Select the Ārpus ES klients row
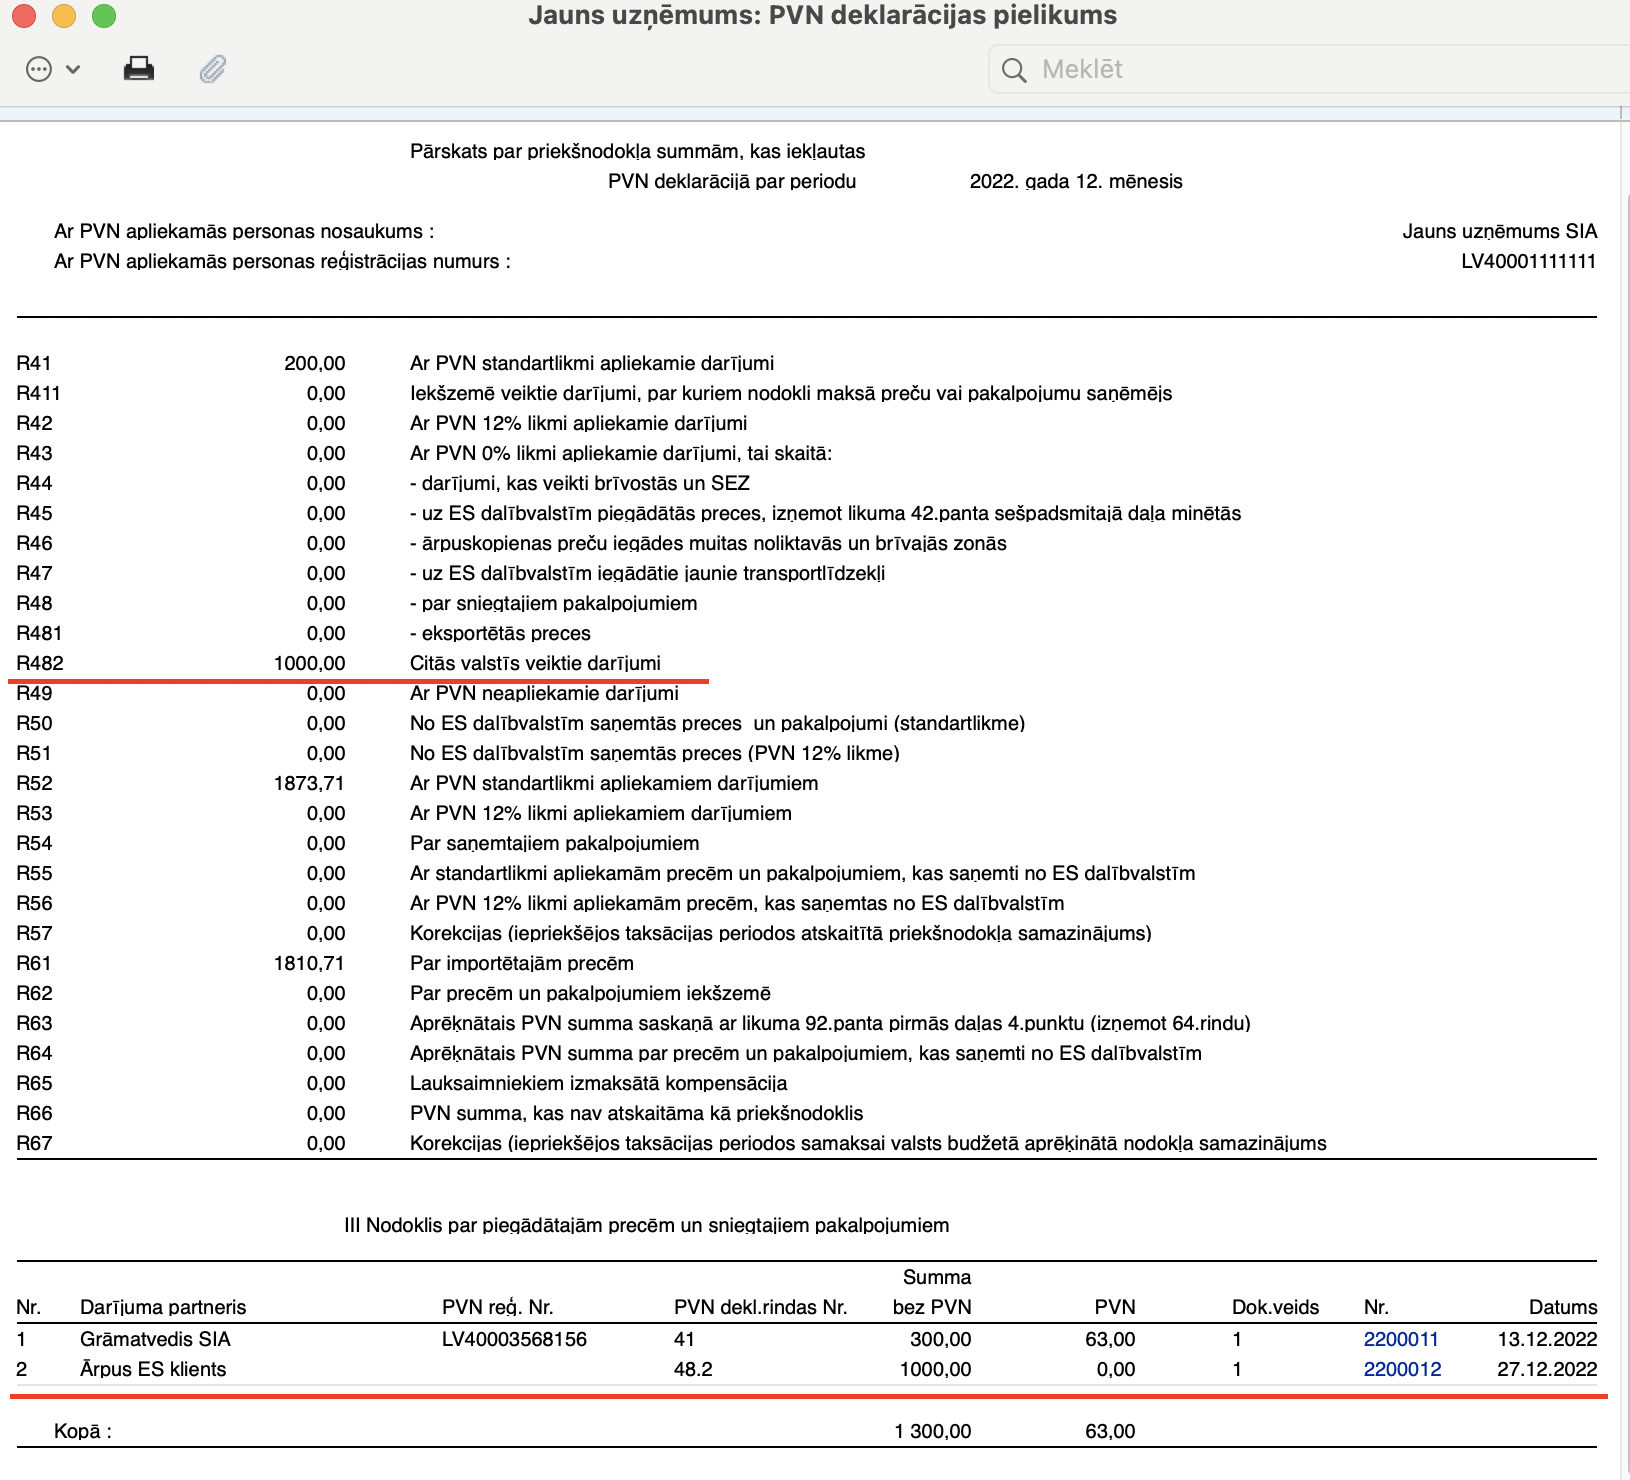The image size is (1630, 1480). tap(806, 1369)
